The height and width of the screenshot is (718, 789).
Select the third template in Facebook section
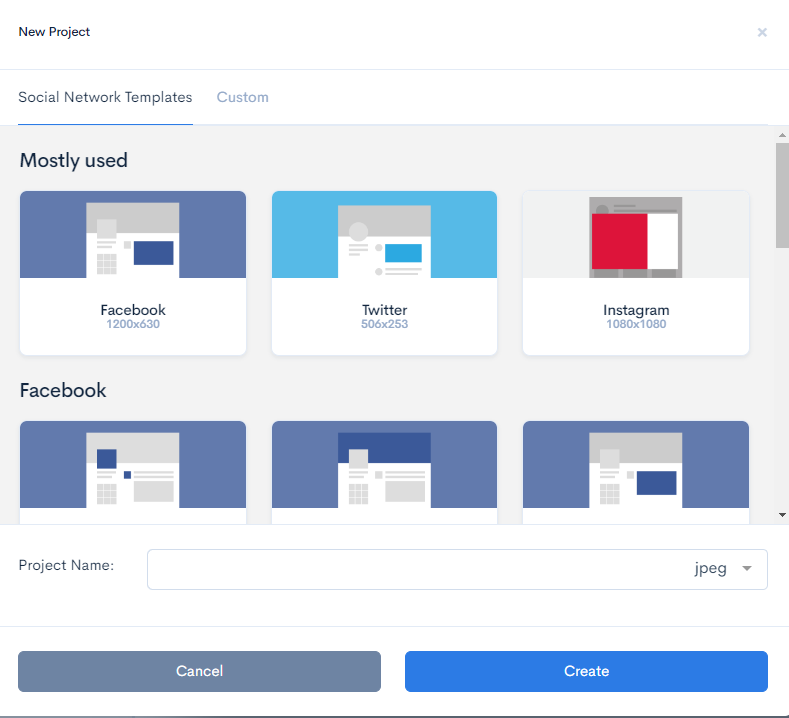[x=635, y=465]
